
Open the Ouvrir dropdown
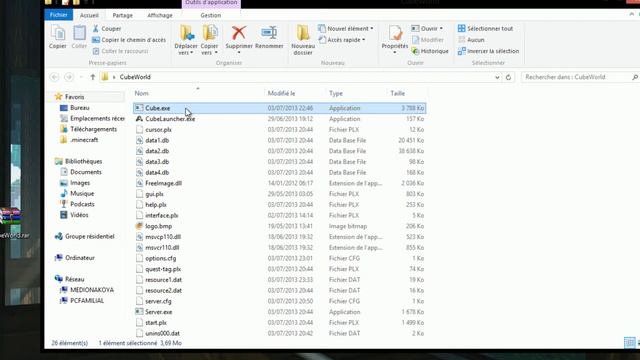pos(427,29)
